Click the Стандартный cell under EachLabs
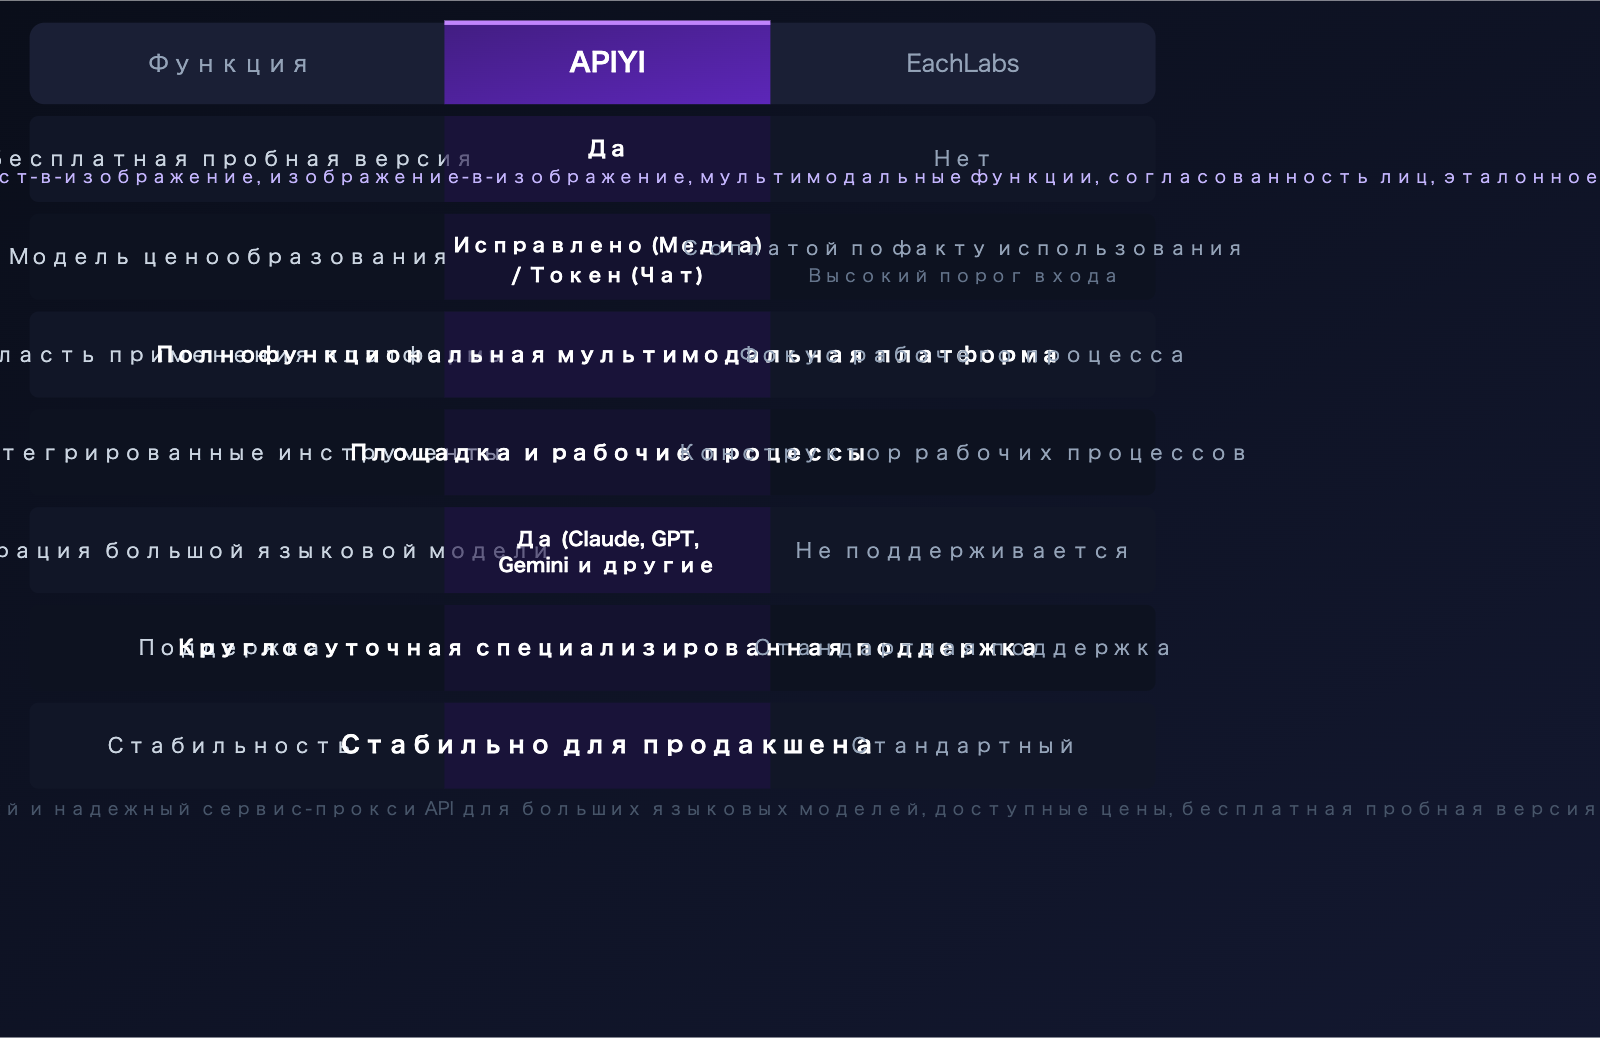This screenshot has height=1038, width=1600. click(962, 744)
